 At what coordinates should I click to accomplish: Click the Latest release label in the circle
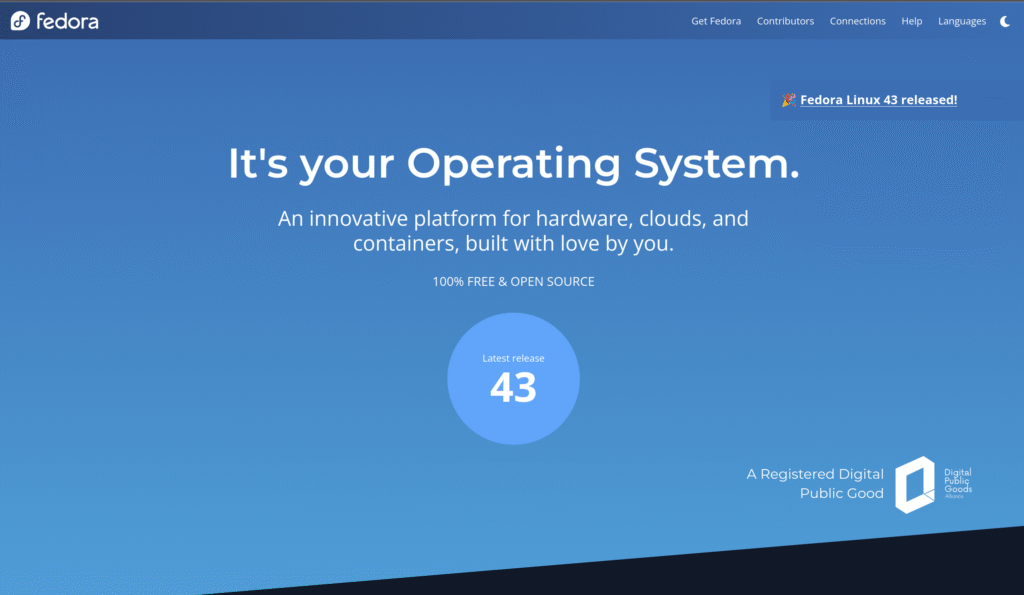(x=513, y=358)
